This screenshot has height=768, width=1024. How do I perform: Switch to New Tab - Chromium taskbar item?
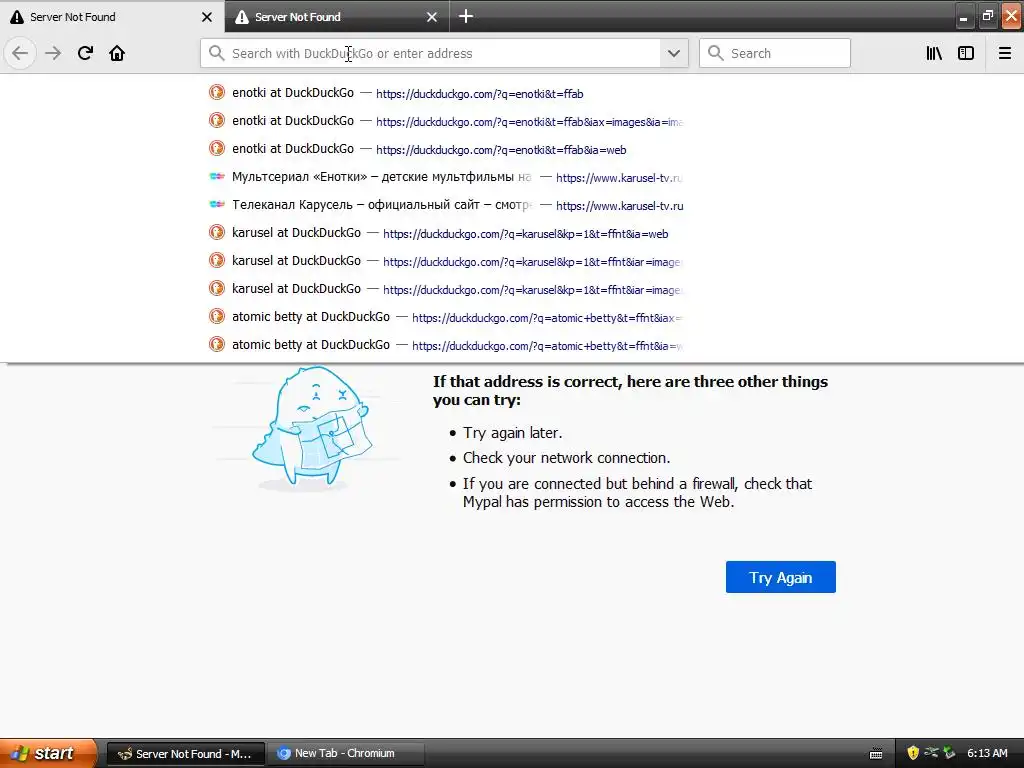point(345,754)
